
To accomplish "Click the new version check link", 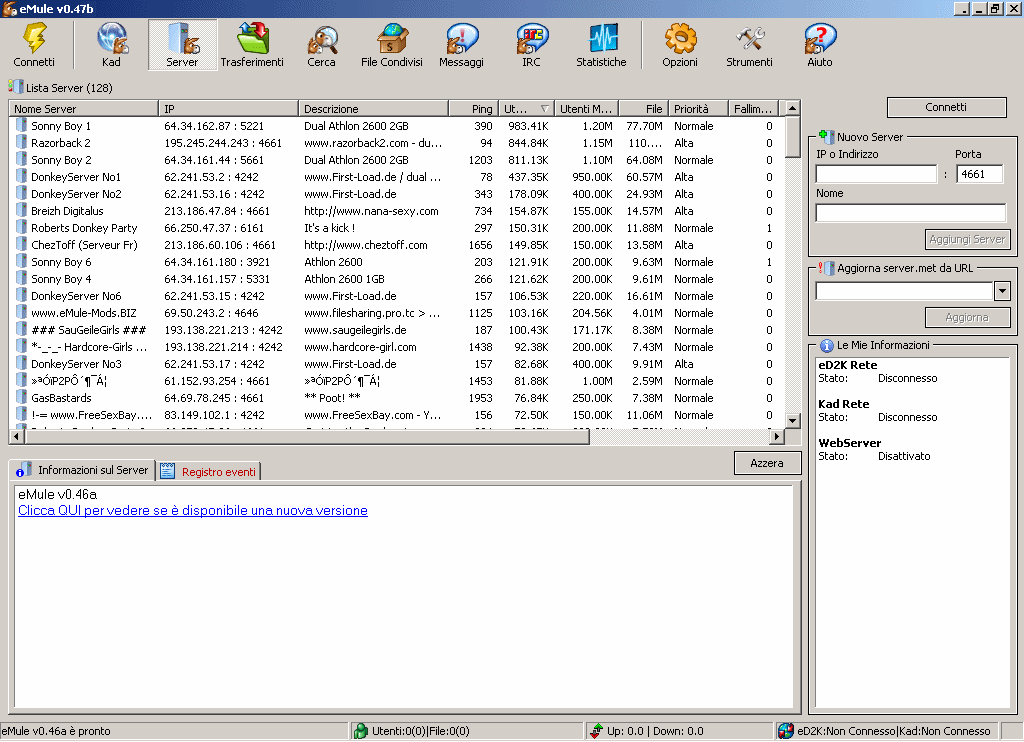I will (193, 511).
